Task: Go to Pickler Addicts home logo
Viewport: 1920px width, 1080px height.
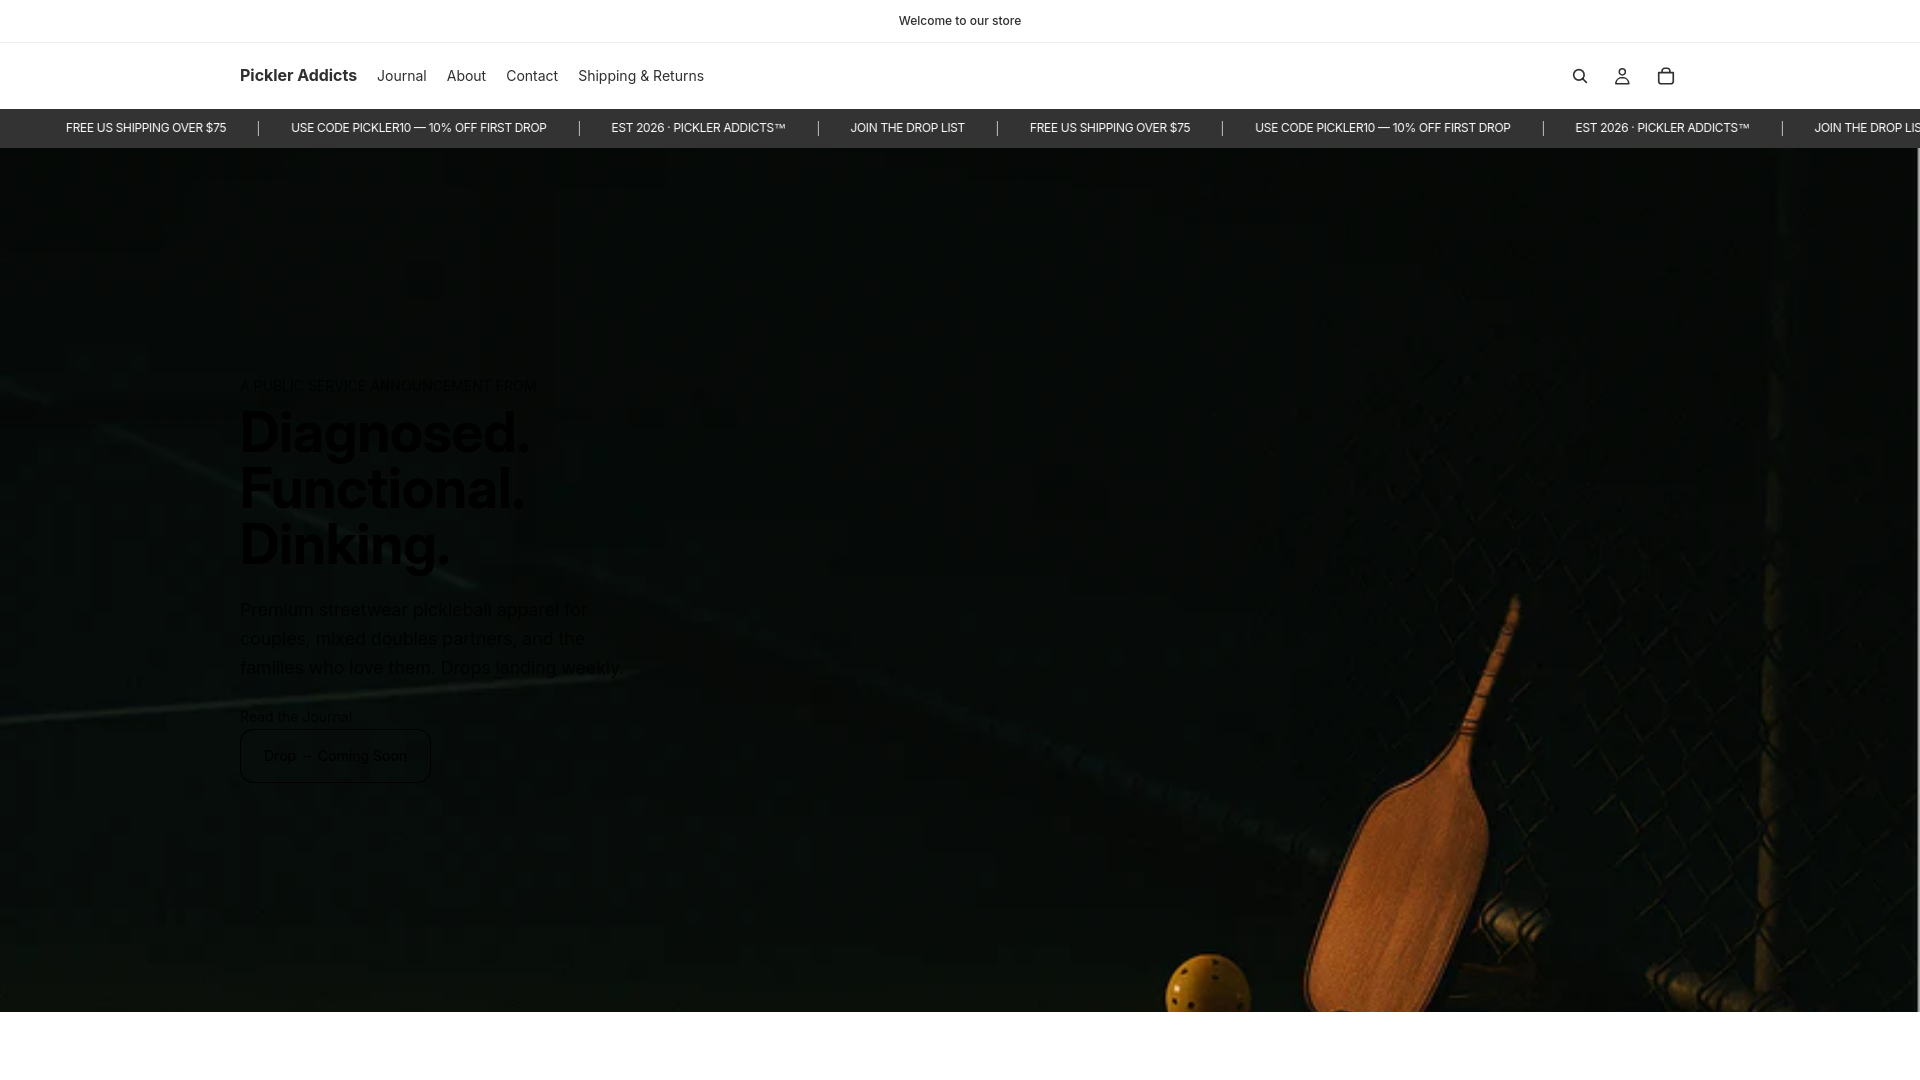Action: point(298,76)
